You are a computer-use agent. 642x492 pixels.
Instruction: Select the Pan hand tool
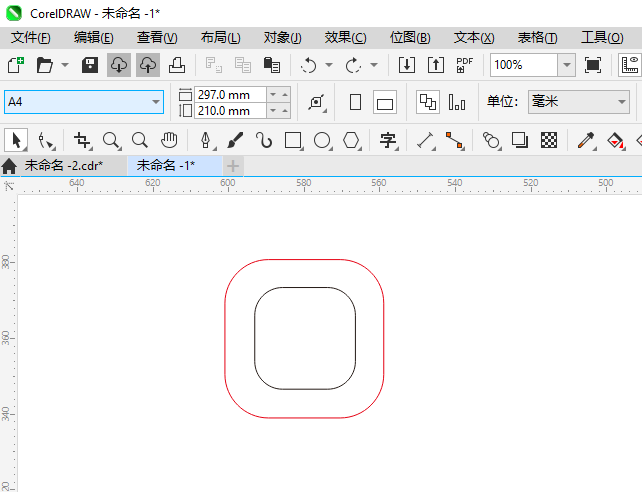point(169,140)
